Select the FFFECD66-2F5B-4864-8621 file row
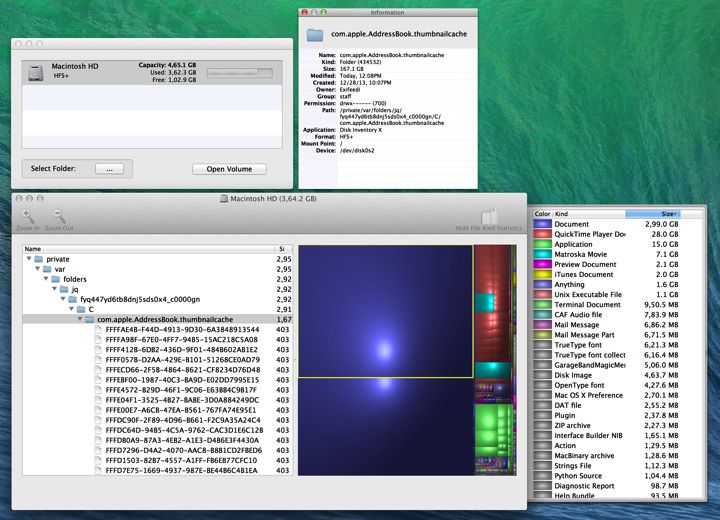 (x=157, y=370)
